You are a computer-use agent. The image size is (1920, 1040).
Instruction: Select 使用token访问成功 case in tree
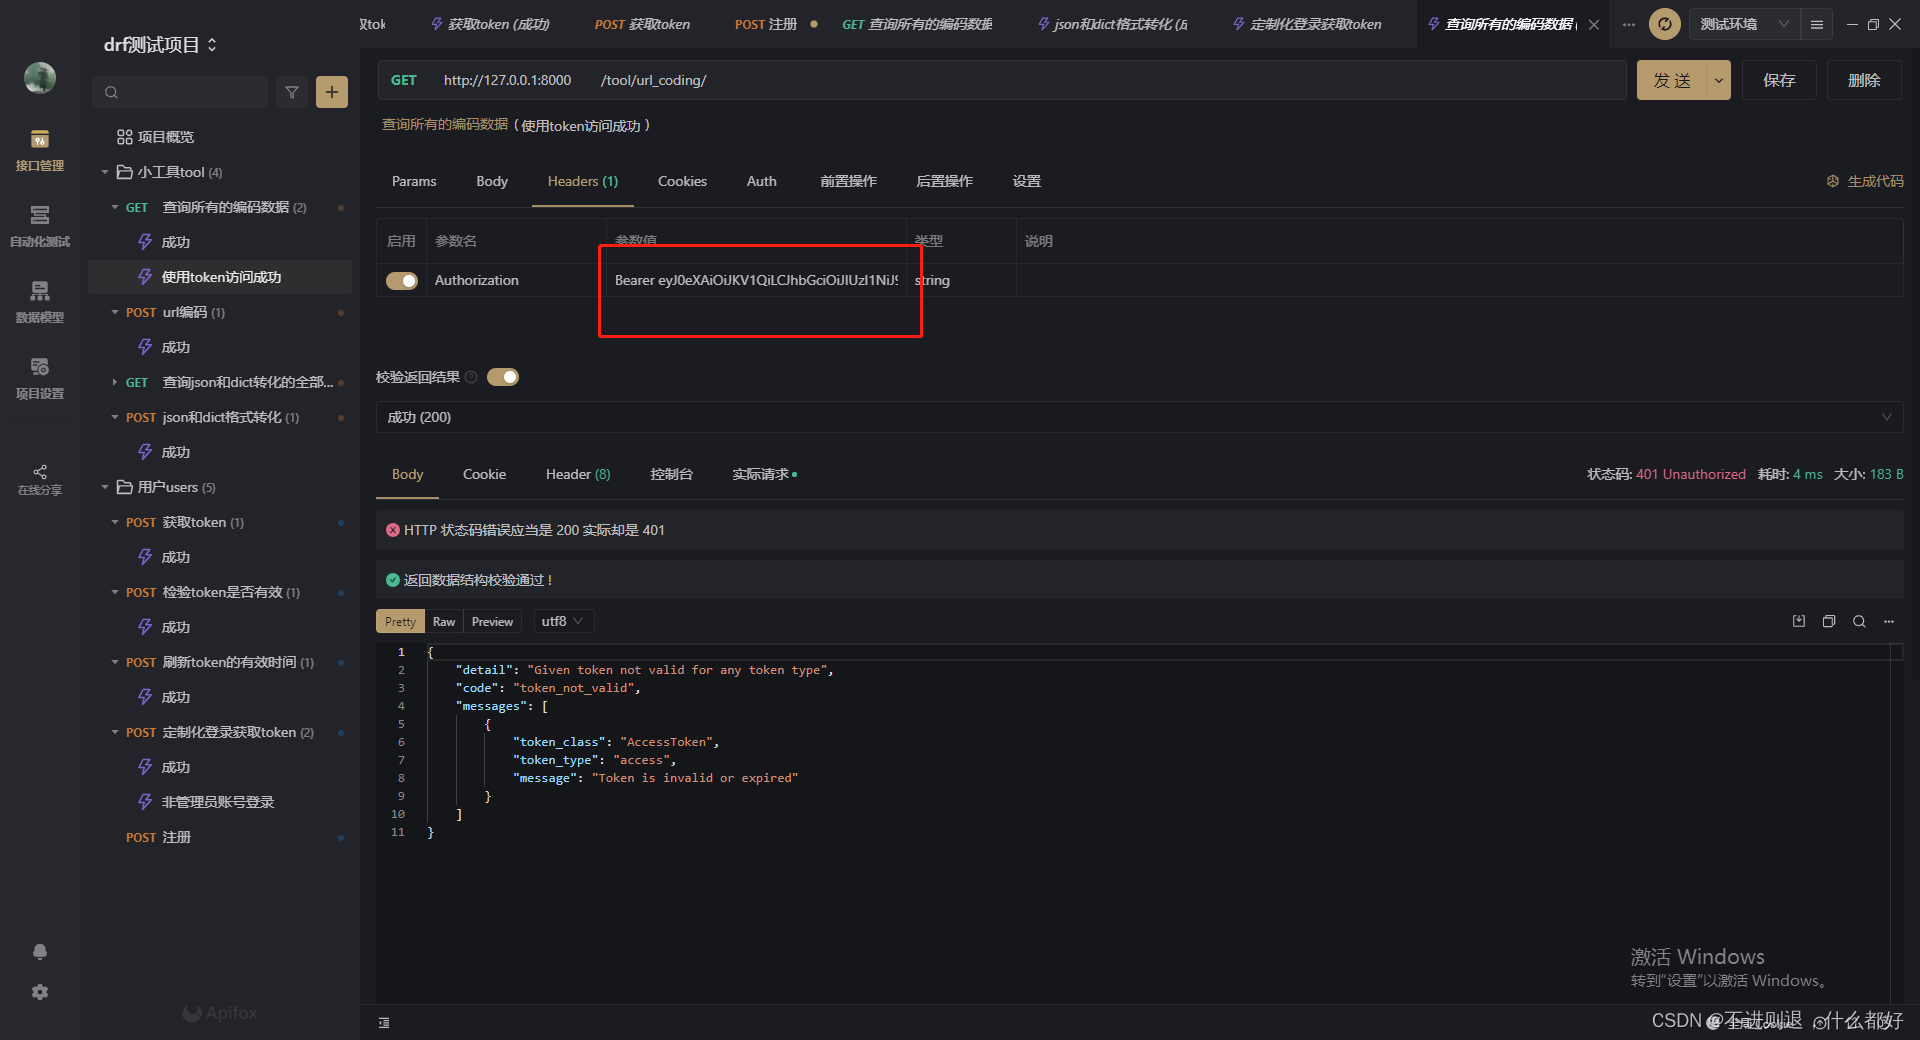(220, 277)
